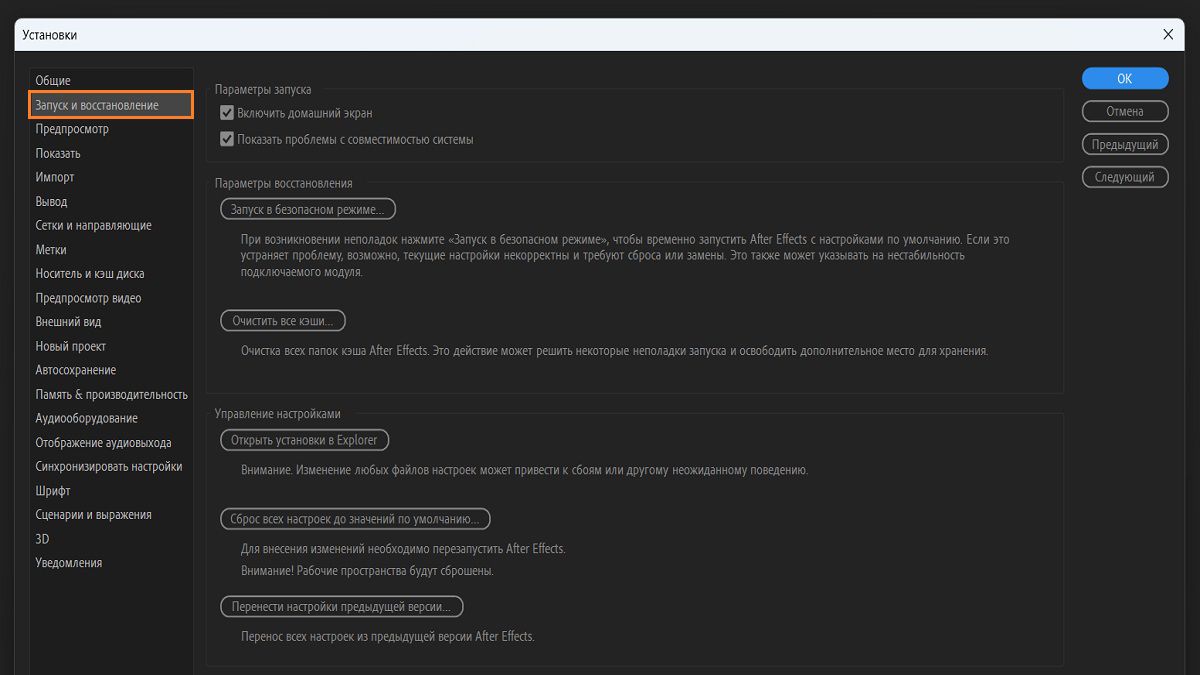Select Память & производительность category
Screen dimensions: 1200x675
111,394
